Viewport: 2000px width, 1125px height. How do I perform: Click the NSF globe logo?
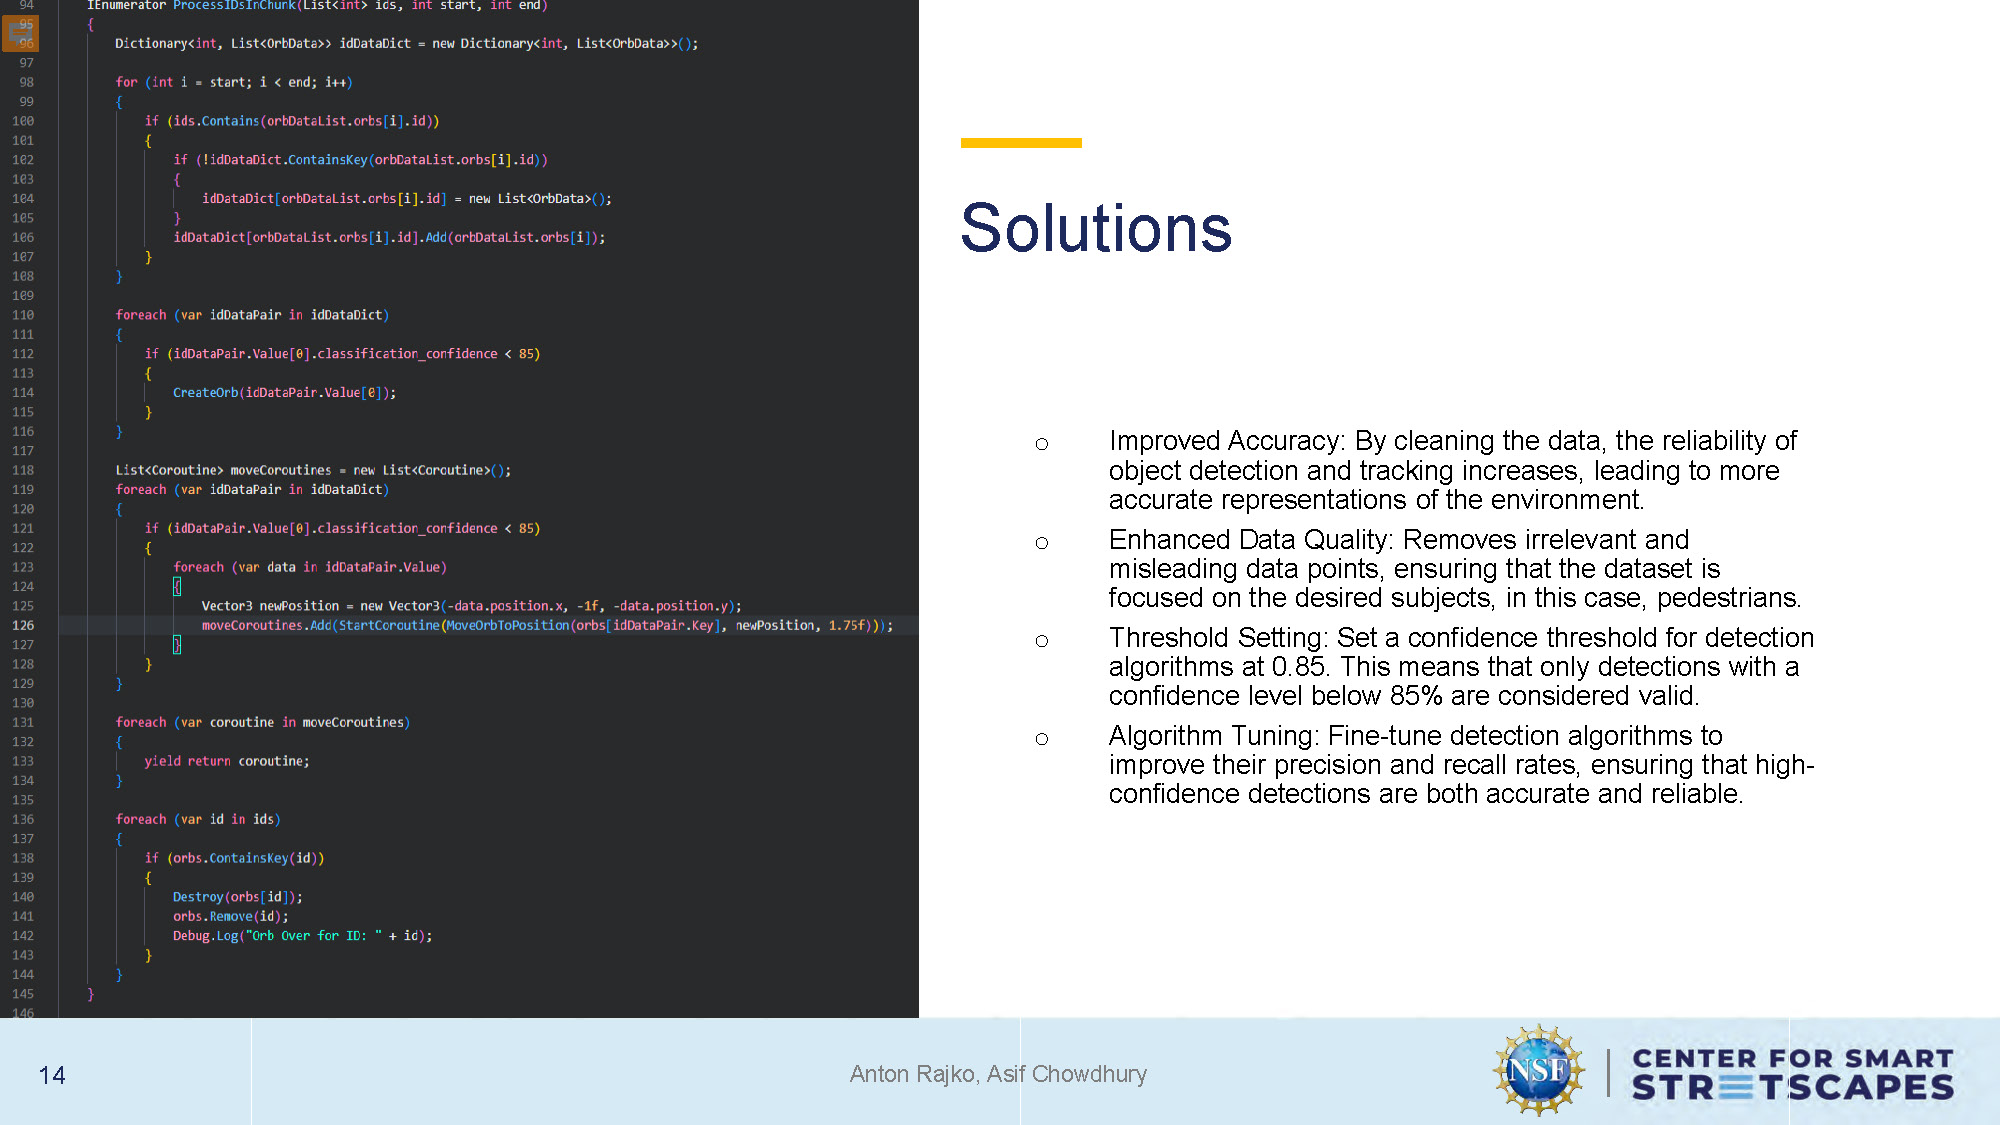point(1538,1071)
